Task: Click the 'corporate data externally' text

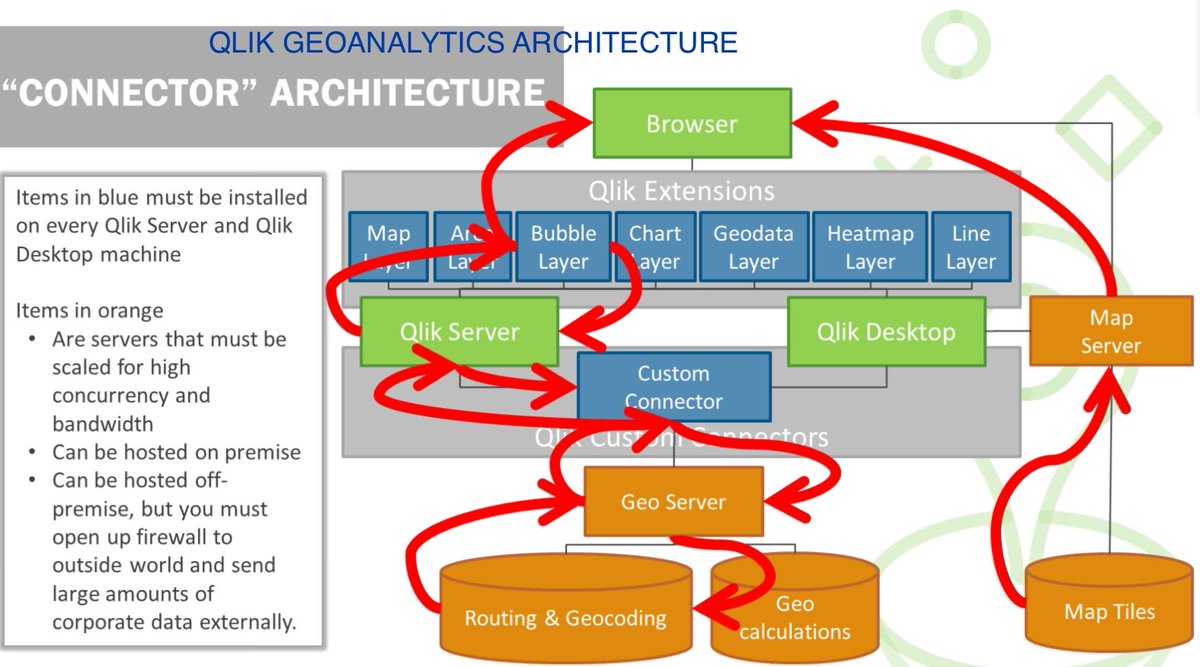Action: tap(174, 621)
